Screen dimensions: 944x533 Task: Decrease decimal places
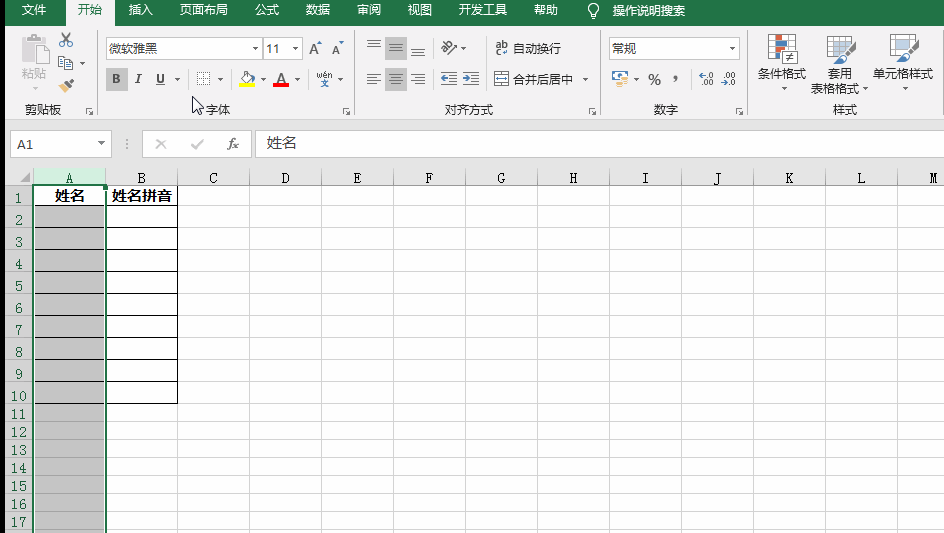[728, 79]
